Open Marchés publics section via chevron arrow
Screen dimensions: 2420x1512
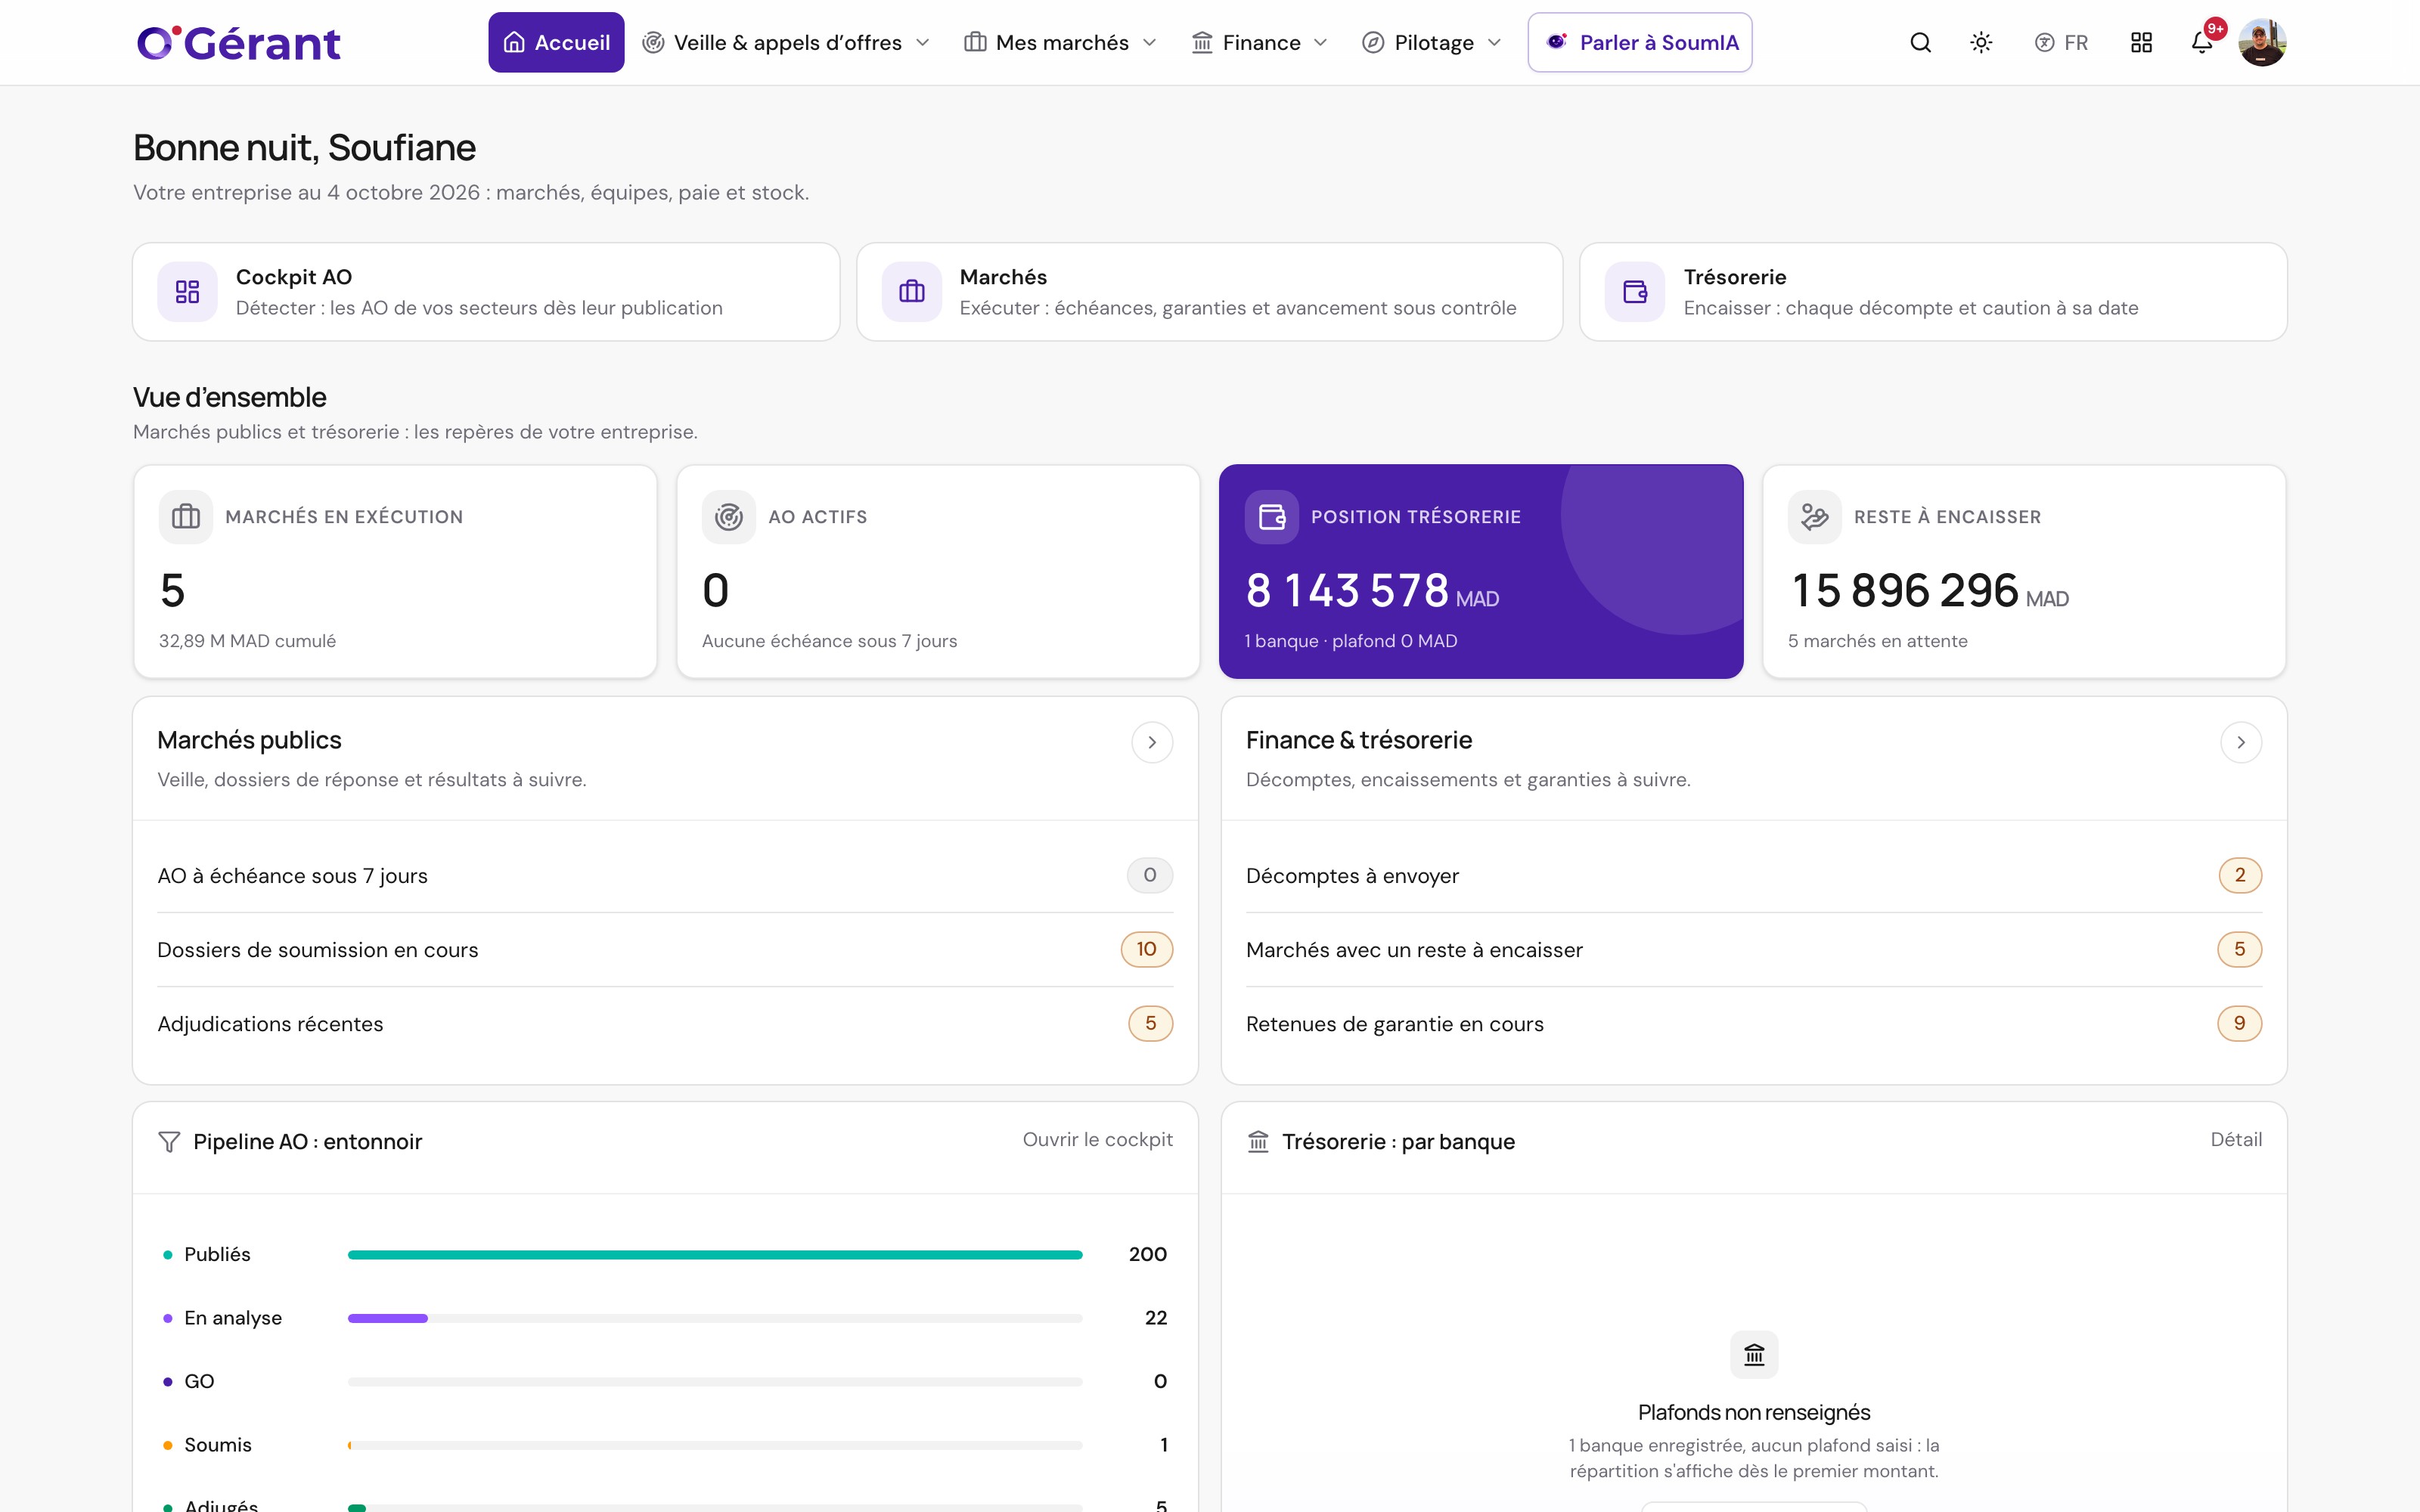(x=1152, y=742)
